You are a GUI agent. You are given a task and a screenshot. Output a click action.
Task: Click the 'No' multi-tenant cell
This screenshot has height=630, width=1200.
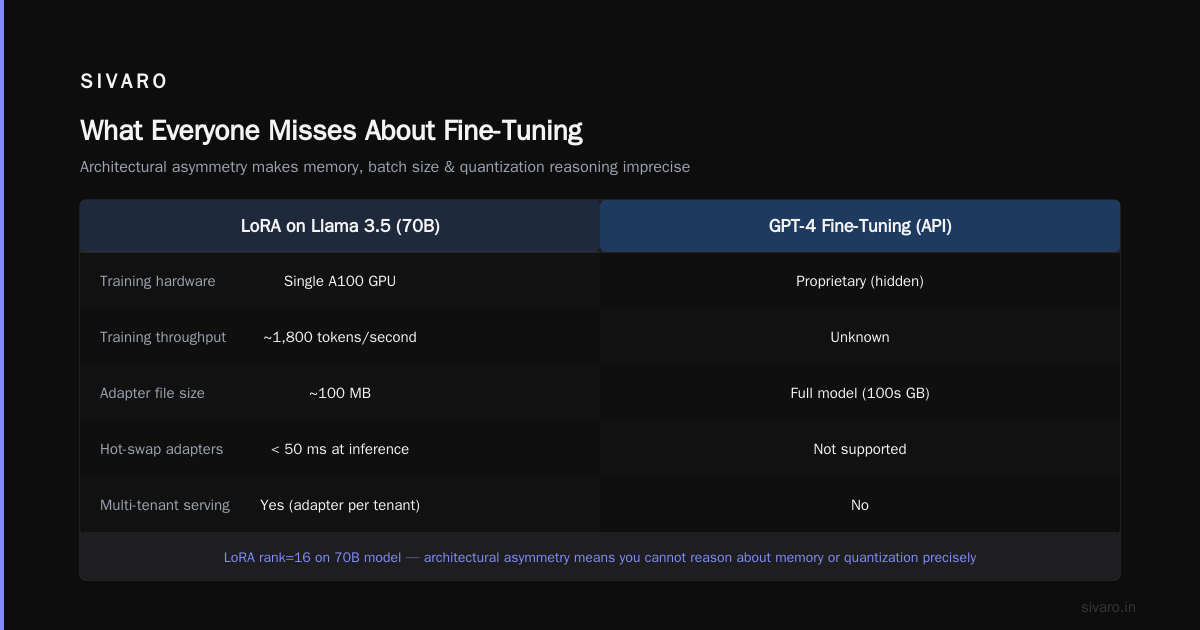[860, 505]
